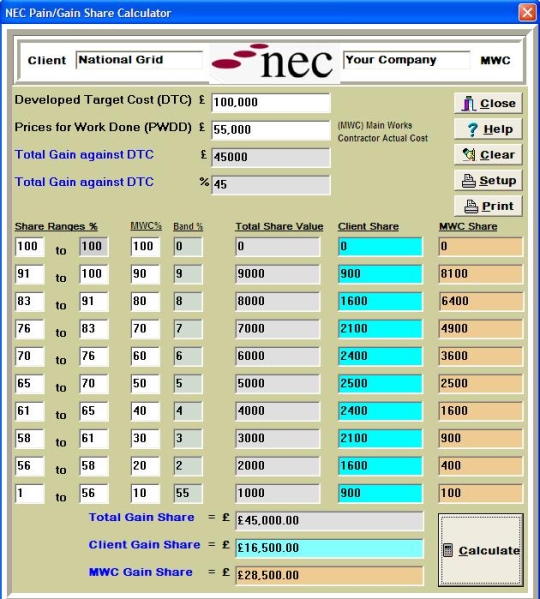
Task: Click the MWC Share column header
Action: (x=468, y=227)
